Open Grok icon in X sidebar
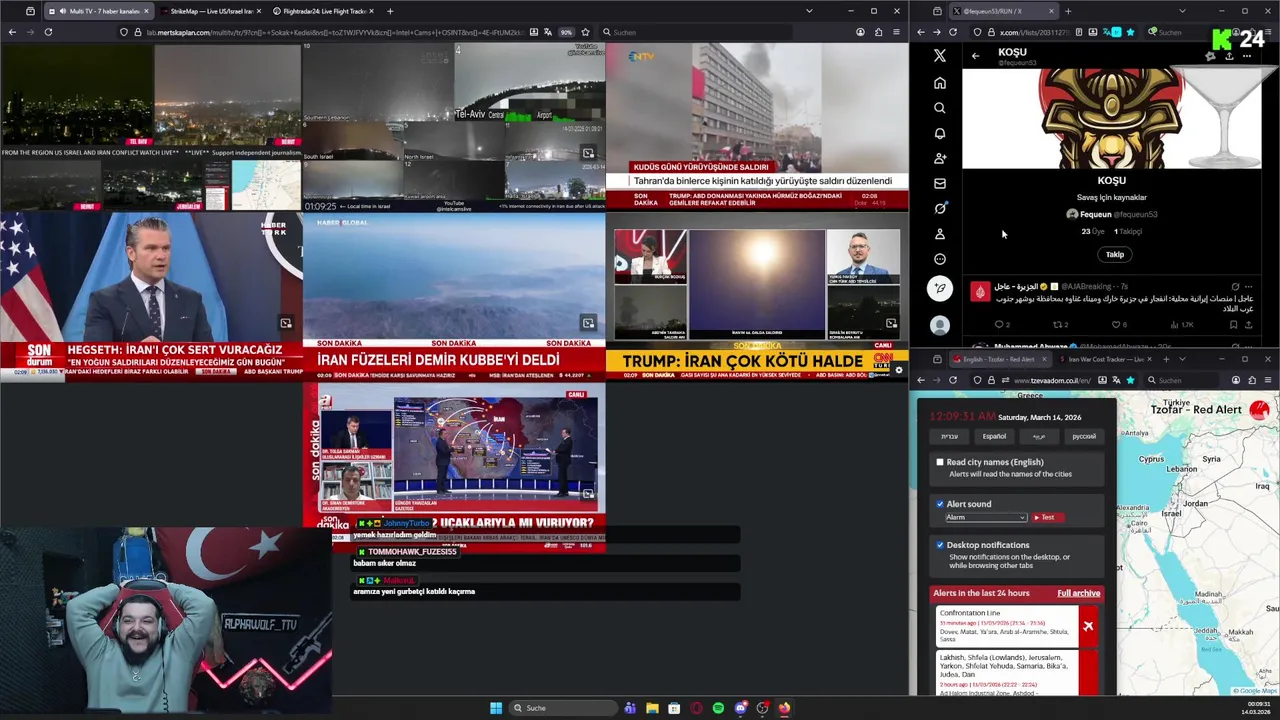The width and height of the screenshot is (1280, 720). tap(939, 208)
